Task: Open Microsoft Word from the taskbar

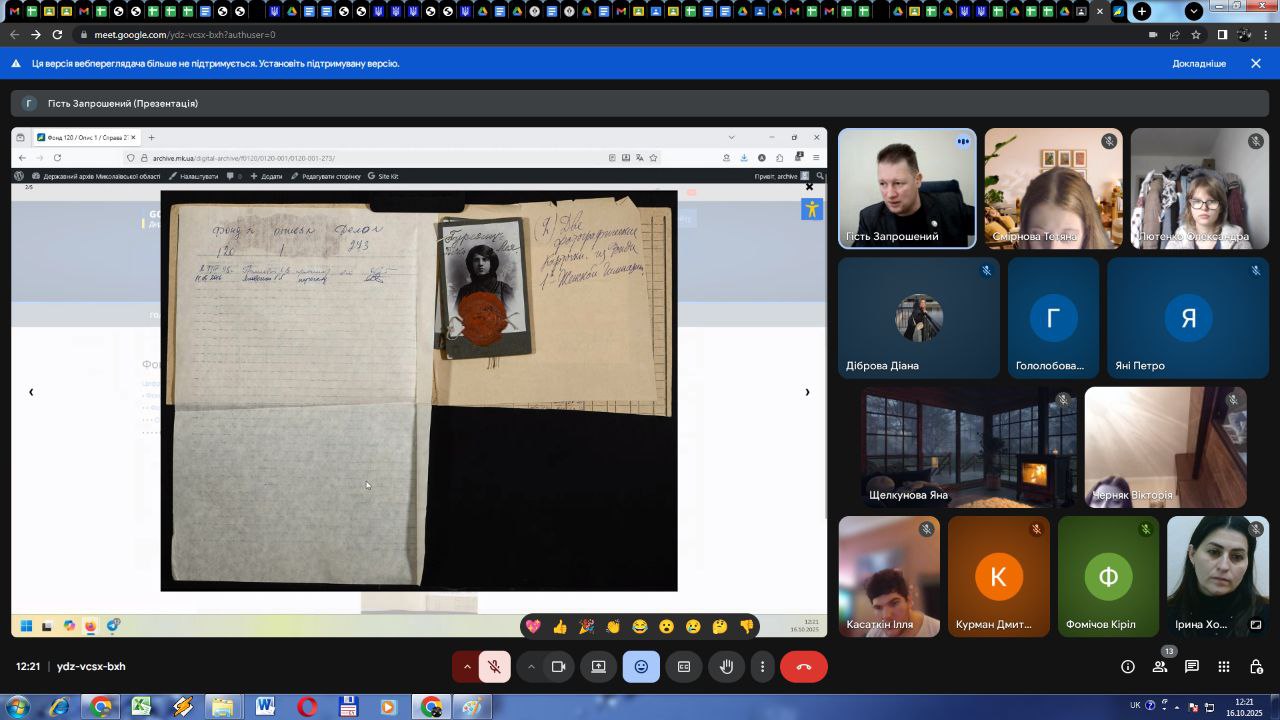Action: [x=265, y=707]
